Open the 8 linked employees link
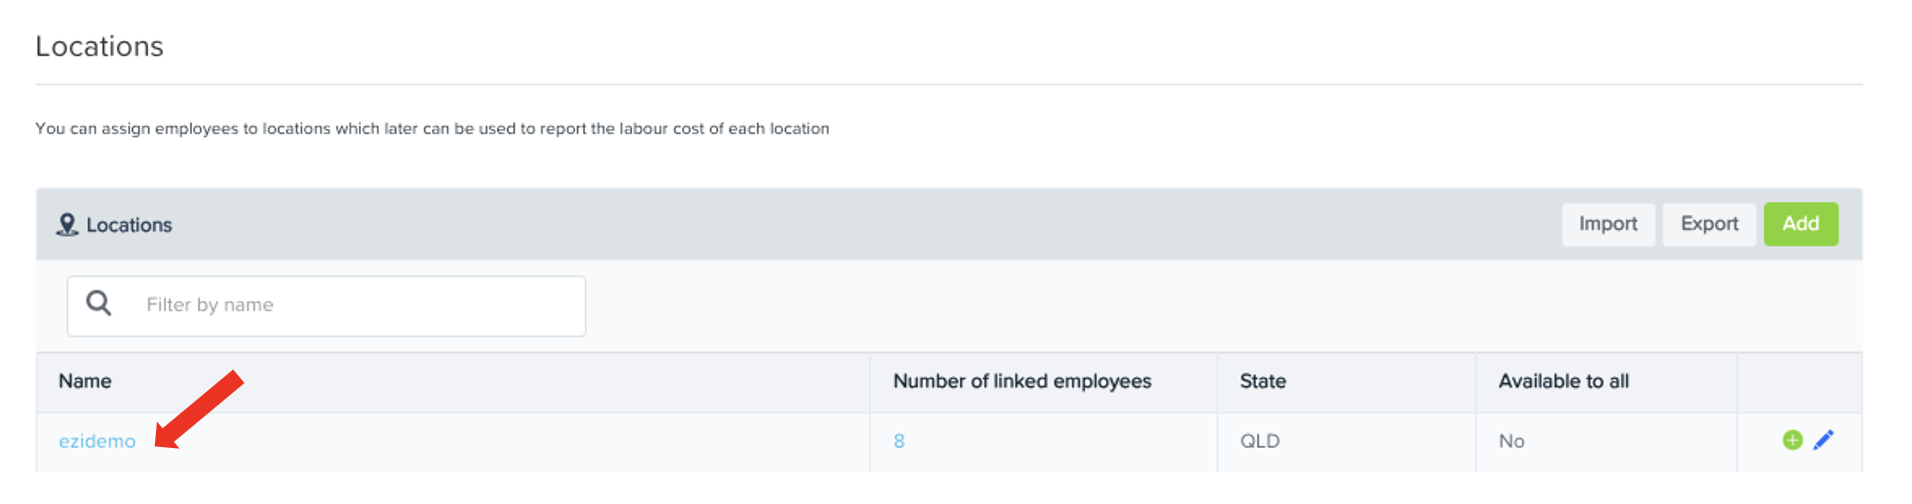The image size is (1912, 504). [899, 441]
